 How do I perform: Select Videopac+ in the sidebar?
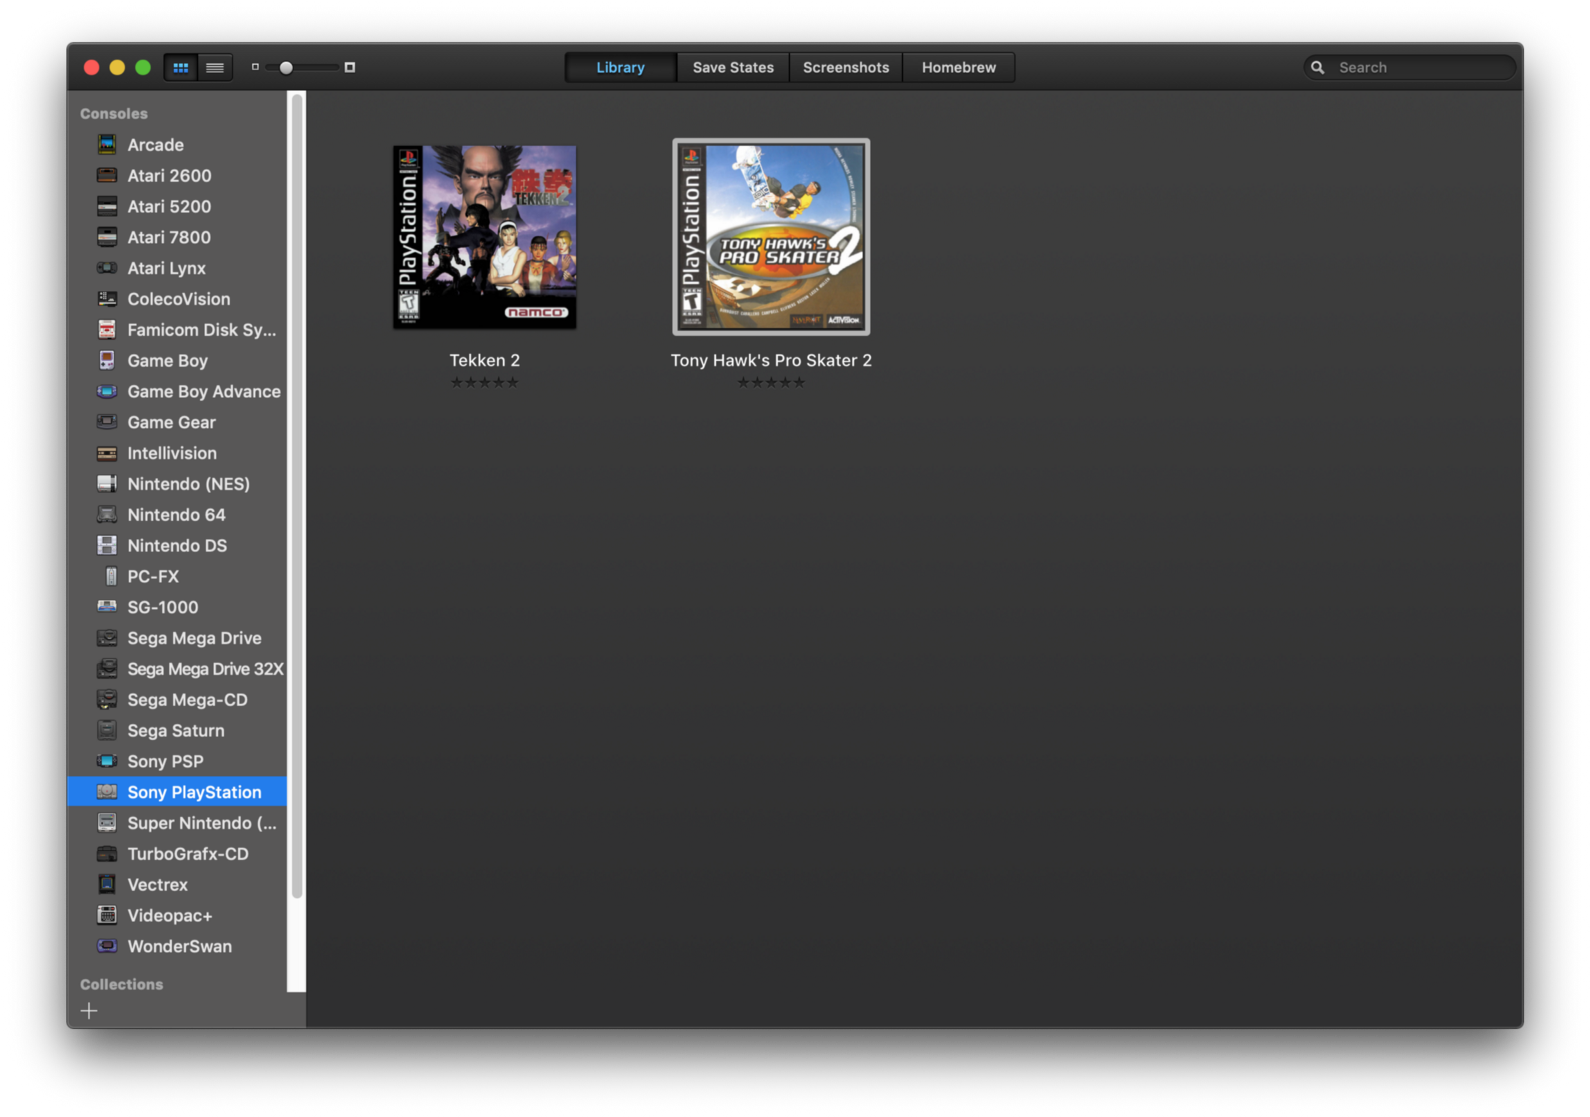177,916
